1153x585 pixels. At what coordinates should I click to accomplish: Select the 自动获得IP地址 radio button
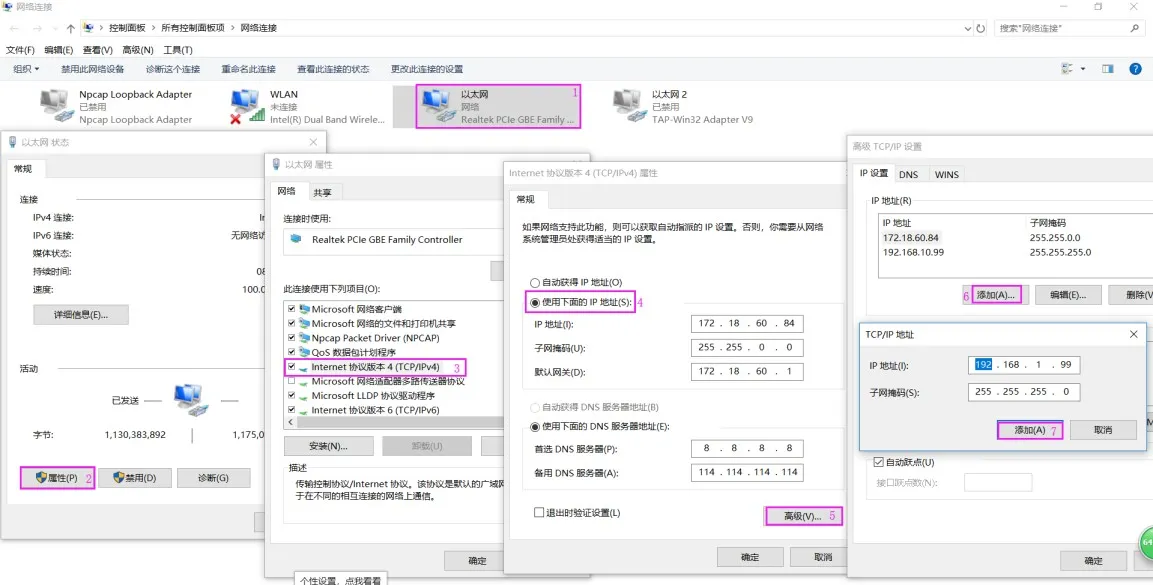coord(533,281)
